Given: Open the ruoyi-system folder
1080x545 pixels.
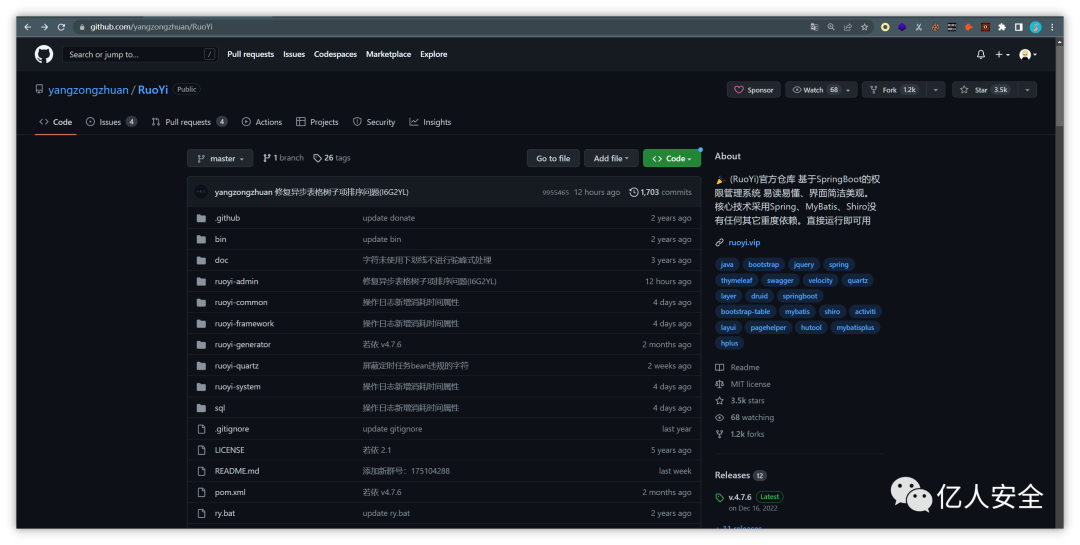Looking at the screenshot, I should 238,387.
